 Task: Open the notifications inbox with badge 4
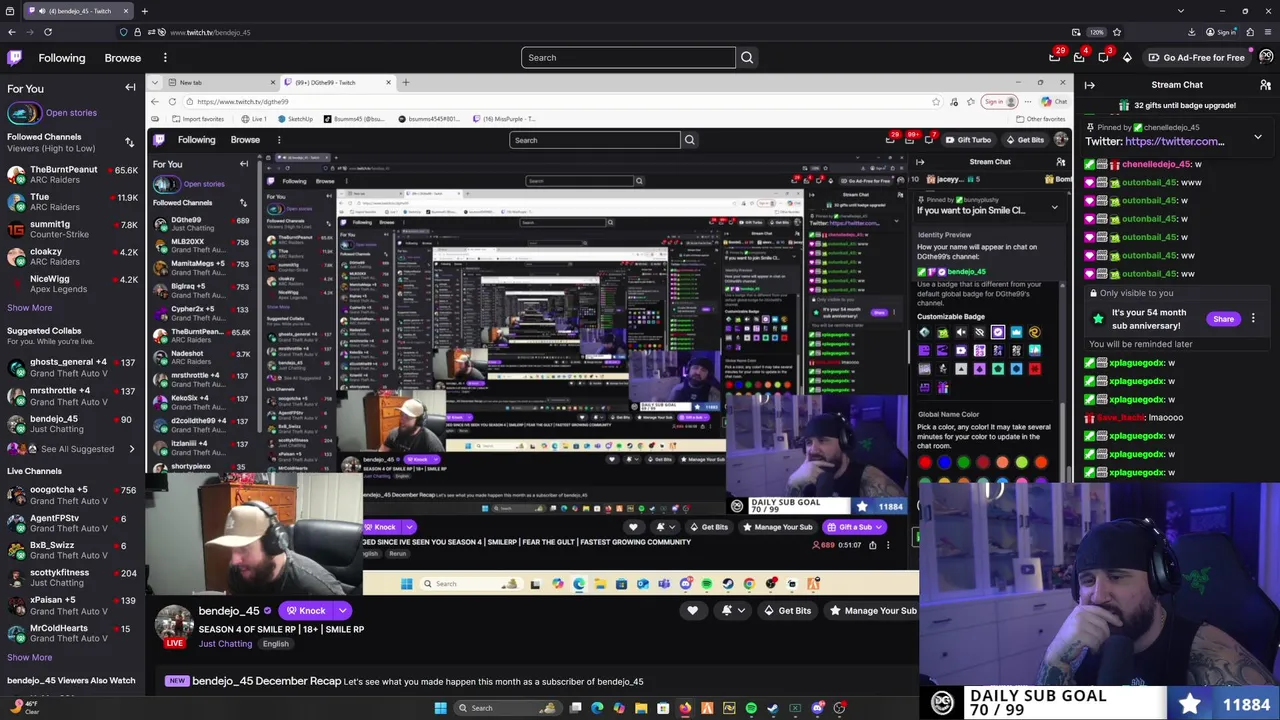coord(1079,57)
